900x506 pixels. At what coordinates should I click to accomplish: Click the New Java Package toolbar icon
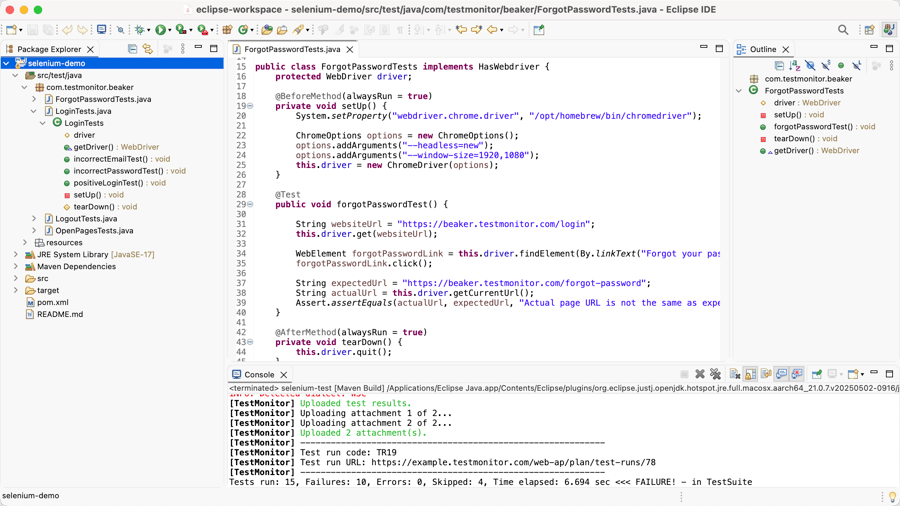pos(227,30)
